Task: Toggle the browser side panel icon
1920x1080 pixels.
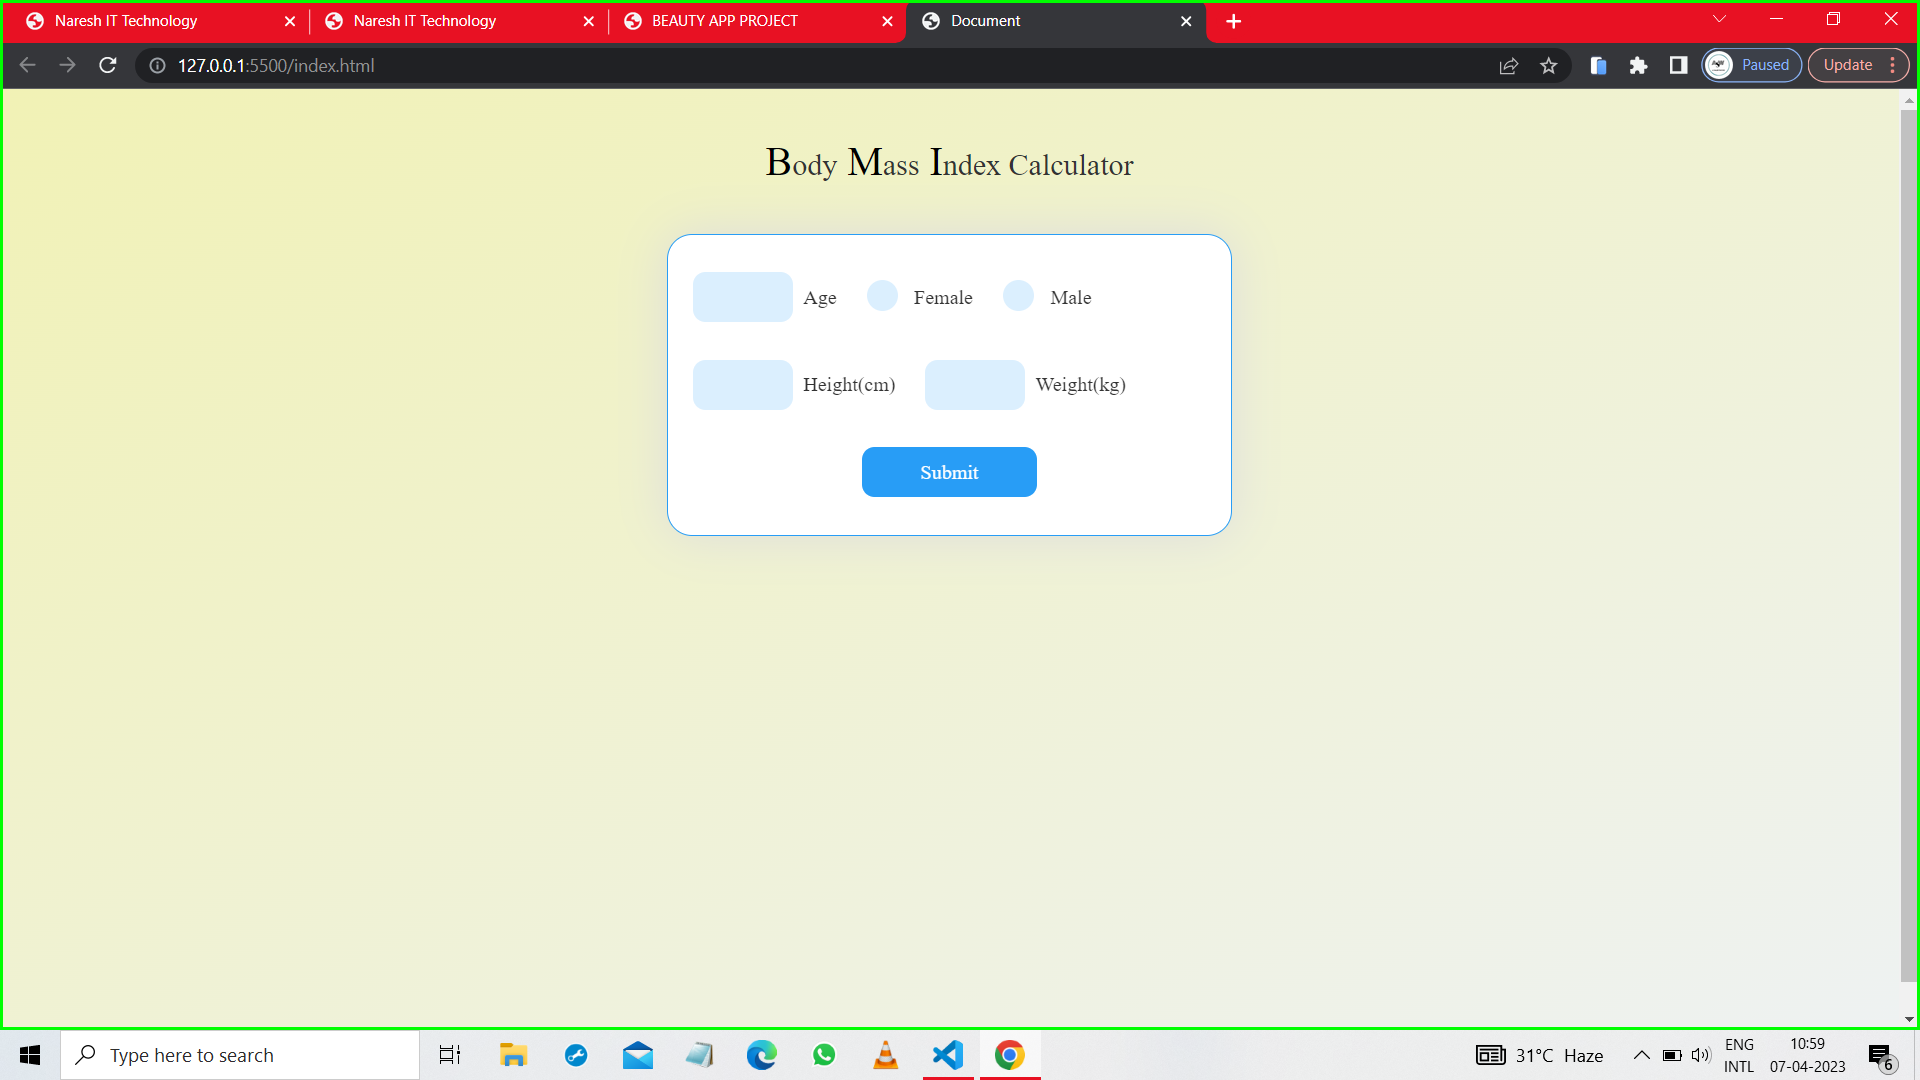Action: pos(1678,66)
